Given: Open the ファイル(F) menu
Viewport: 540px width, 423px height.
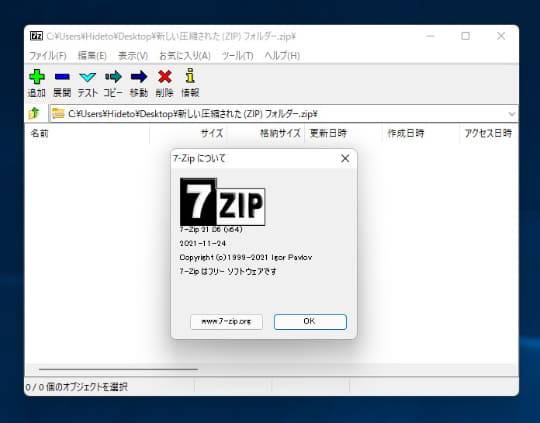Looking at the screenshot, I should point(48,55).
